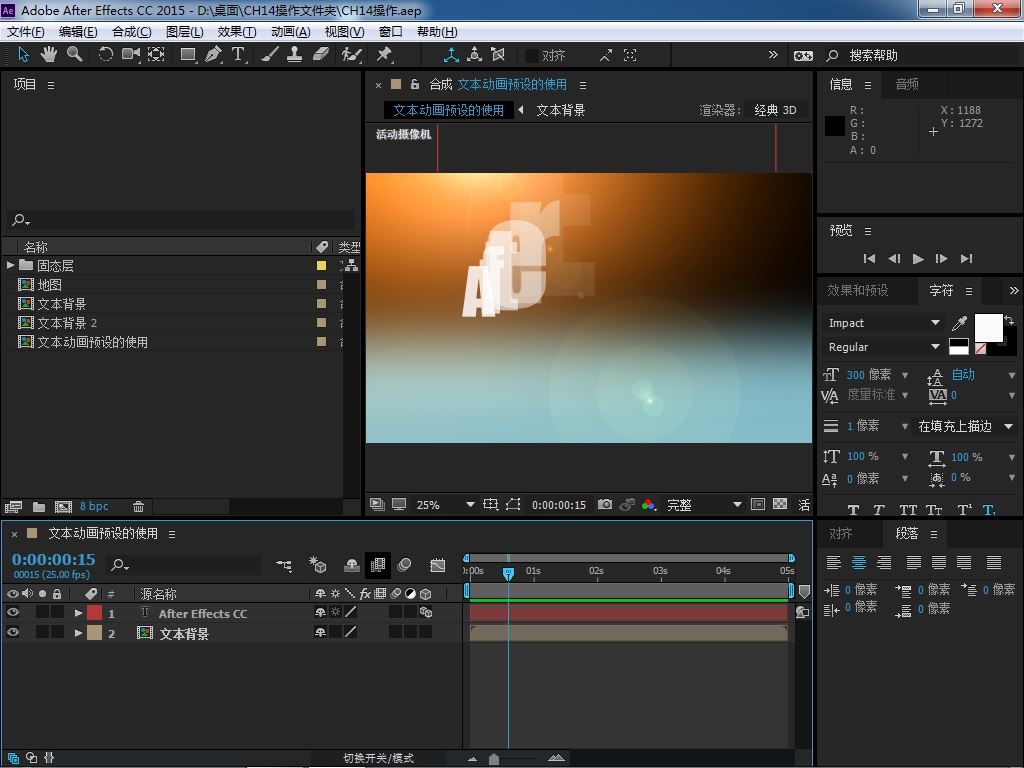
Task: Step to next frame in preview
Action: pos(941,259)
